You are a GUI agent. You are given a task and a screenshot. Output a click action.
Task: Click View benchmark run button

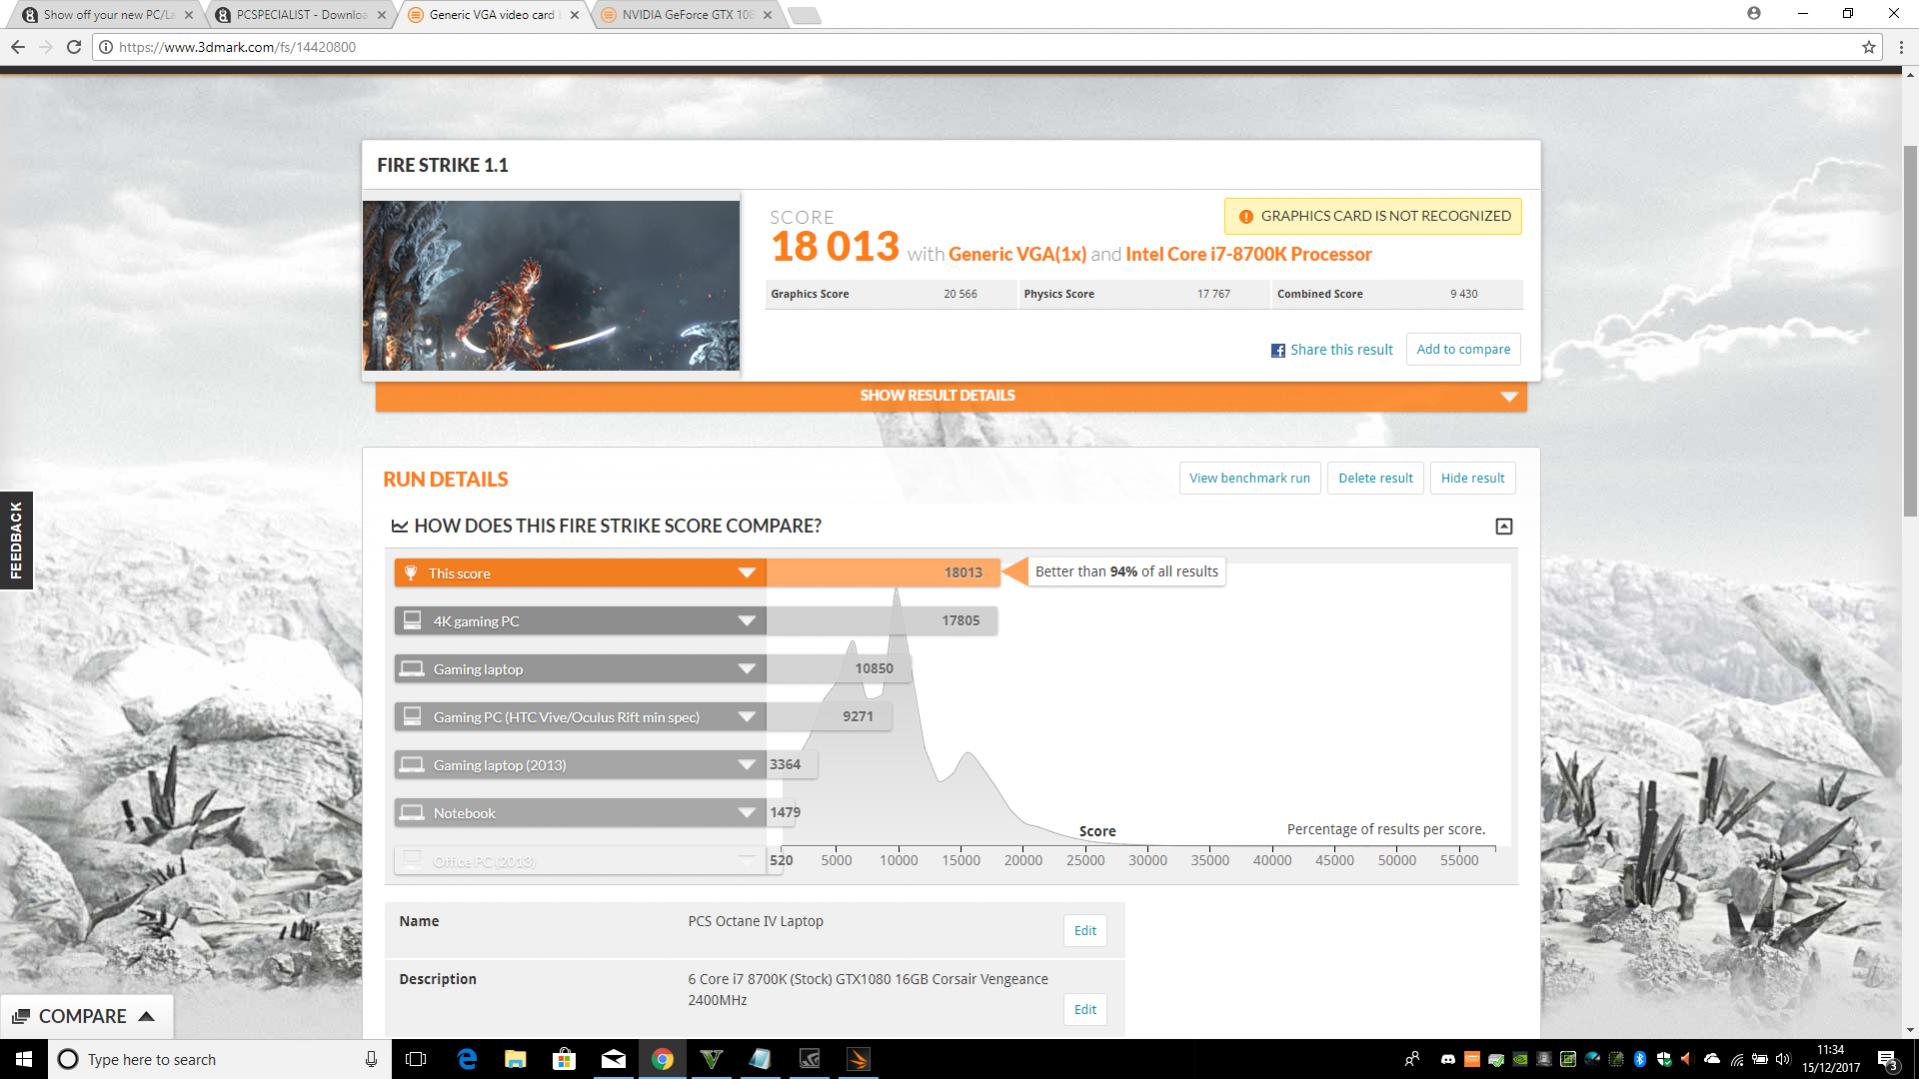tap(1249, 478)
